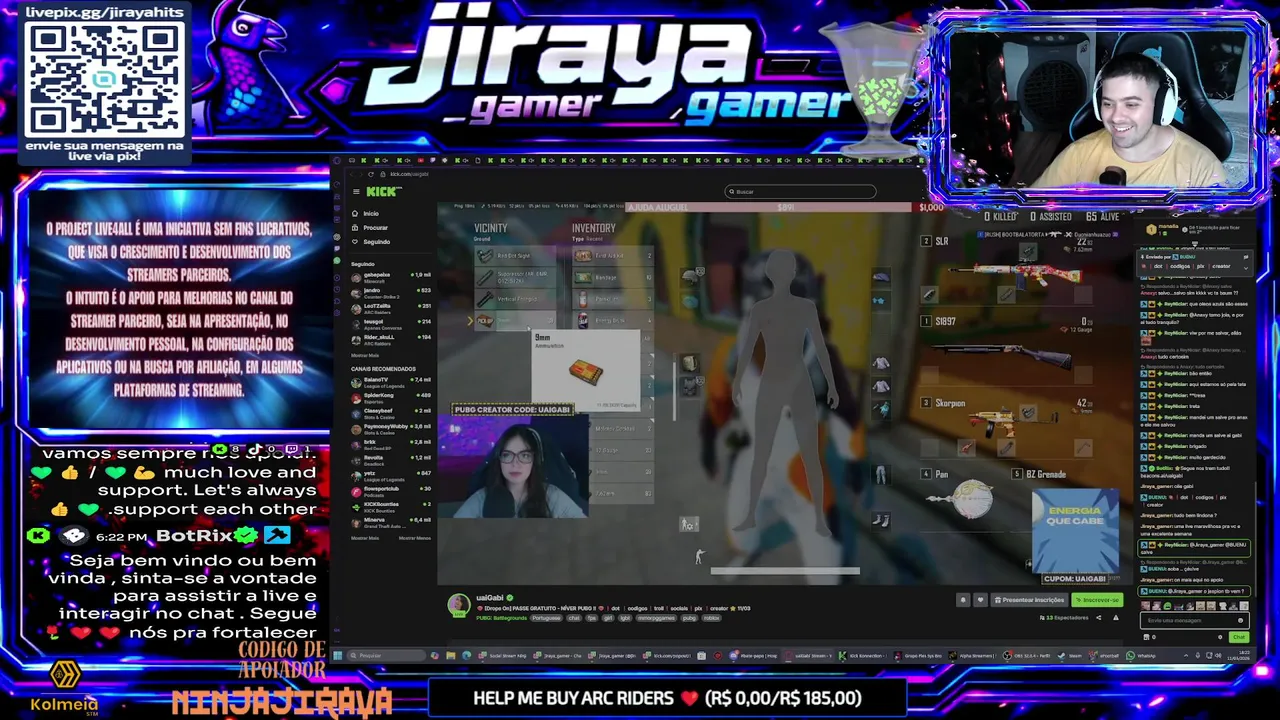Open the uaiGabi channel name
This screenshot has width=1280, height=720.
[488, 598]
